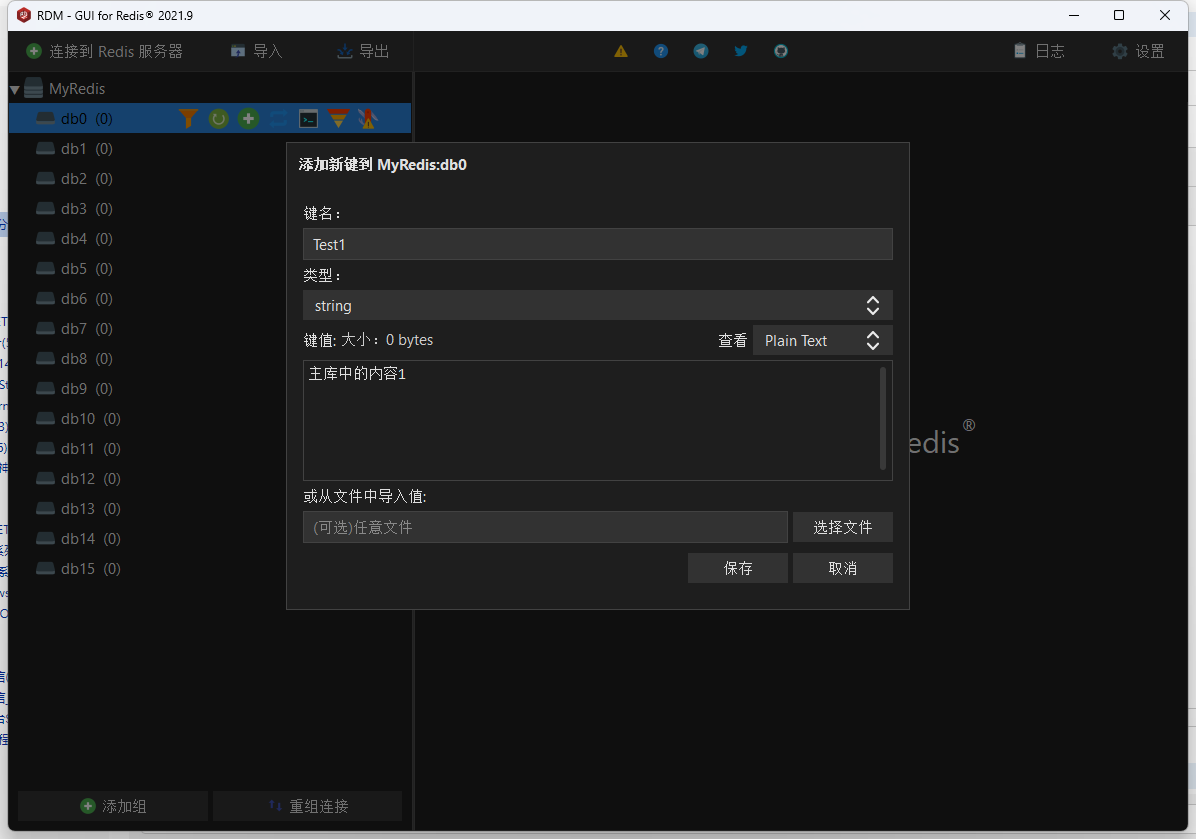
Task: Click the MyRedis server stack icon
Action: (x=34, y=88)
